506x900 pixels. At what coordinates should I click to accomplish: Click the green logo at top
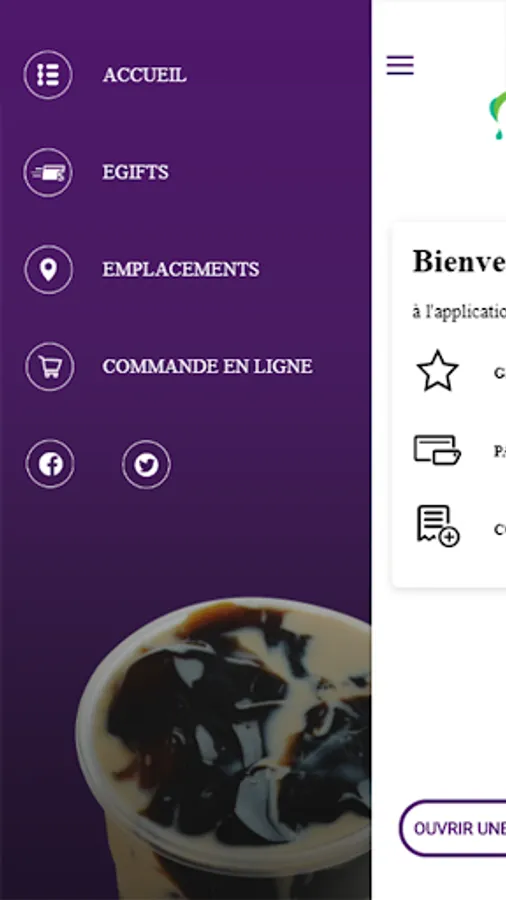point(497,115)
